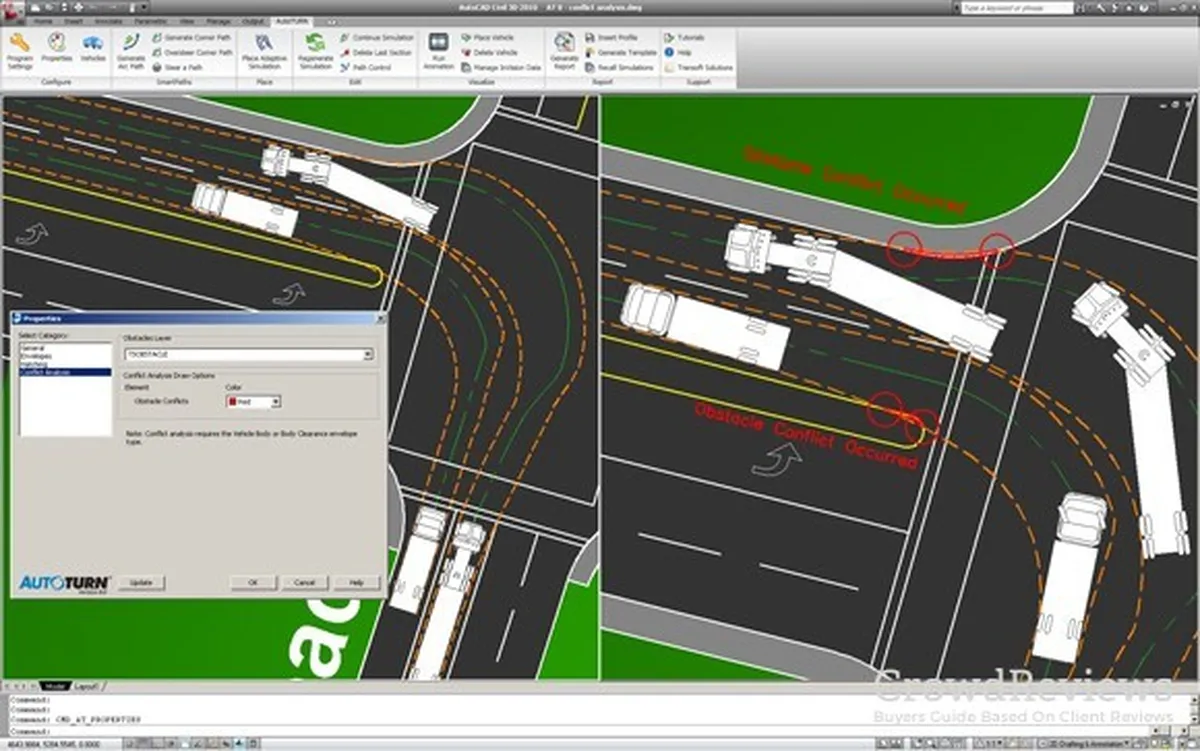The image size is (1200, 751).
Task: Select Envelopes in the category list
Action: click(x=36, y=356)
